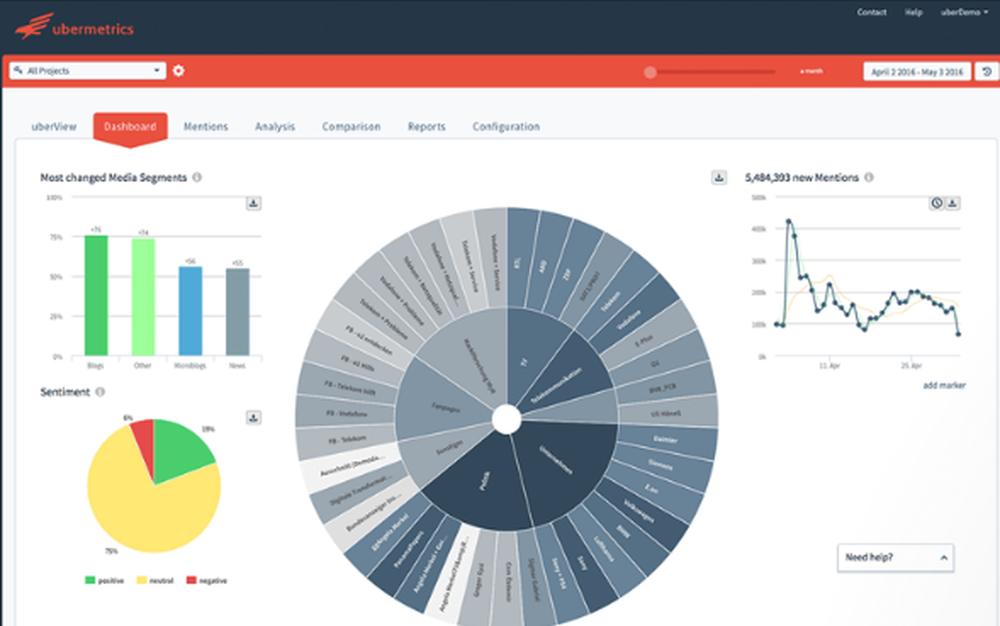Click the Siemens outer segment
Viewport: 1000px width, 626px height.
click(660, 465)
